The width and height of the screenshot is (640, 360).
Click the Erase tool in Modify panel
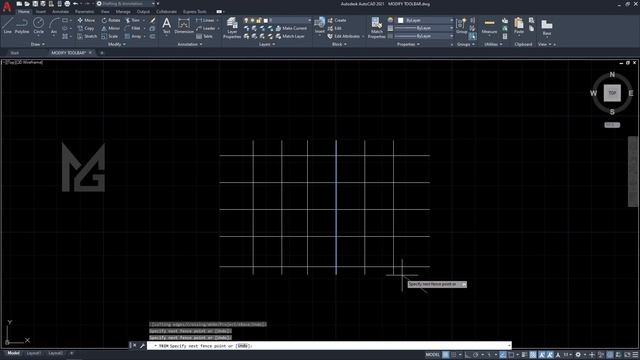point(152,20)
